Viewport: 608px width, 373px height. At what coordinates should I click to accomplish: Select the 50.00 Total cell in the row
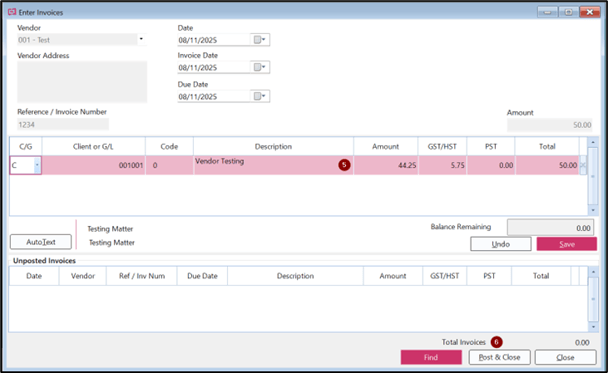click(x=547, y=165)
